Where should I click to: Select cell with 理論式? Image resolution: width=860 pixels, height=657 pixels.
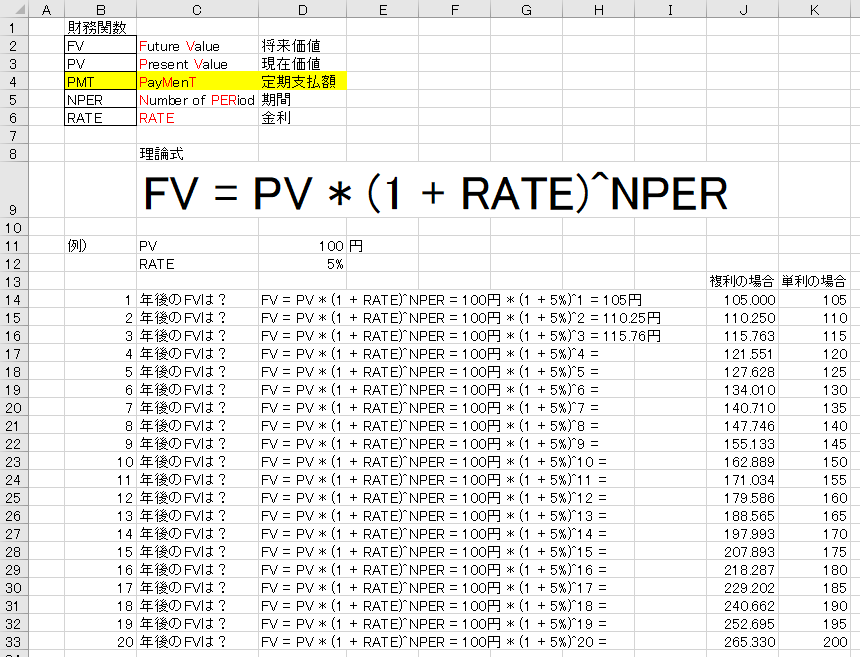(x=197, y=154)
